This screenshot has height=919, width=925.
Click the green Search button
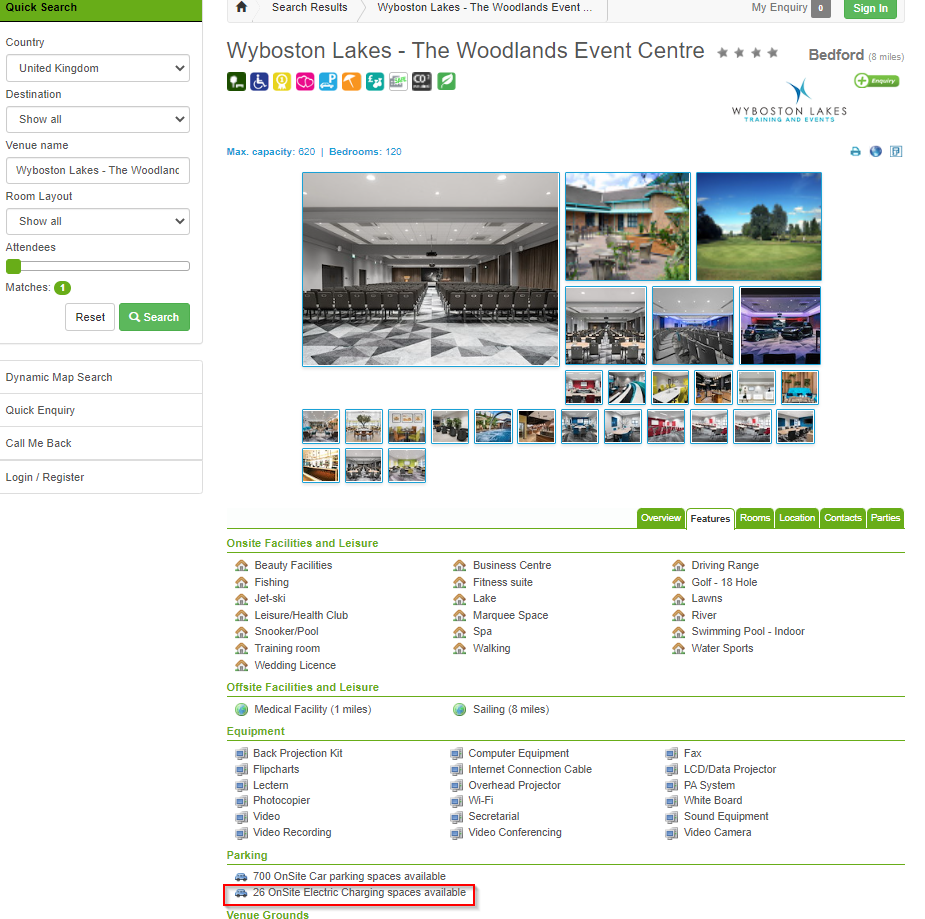(155, 317)
